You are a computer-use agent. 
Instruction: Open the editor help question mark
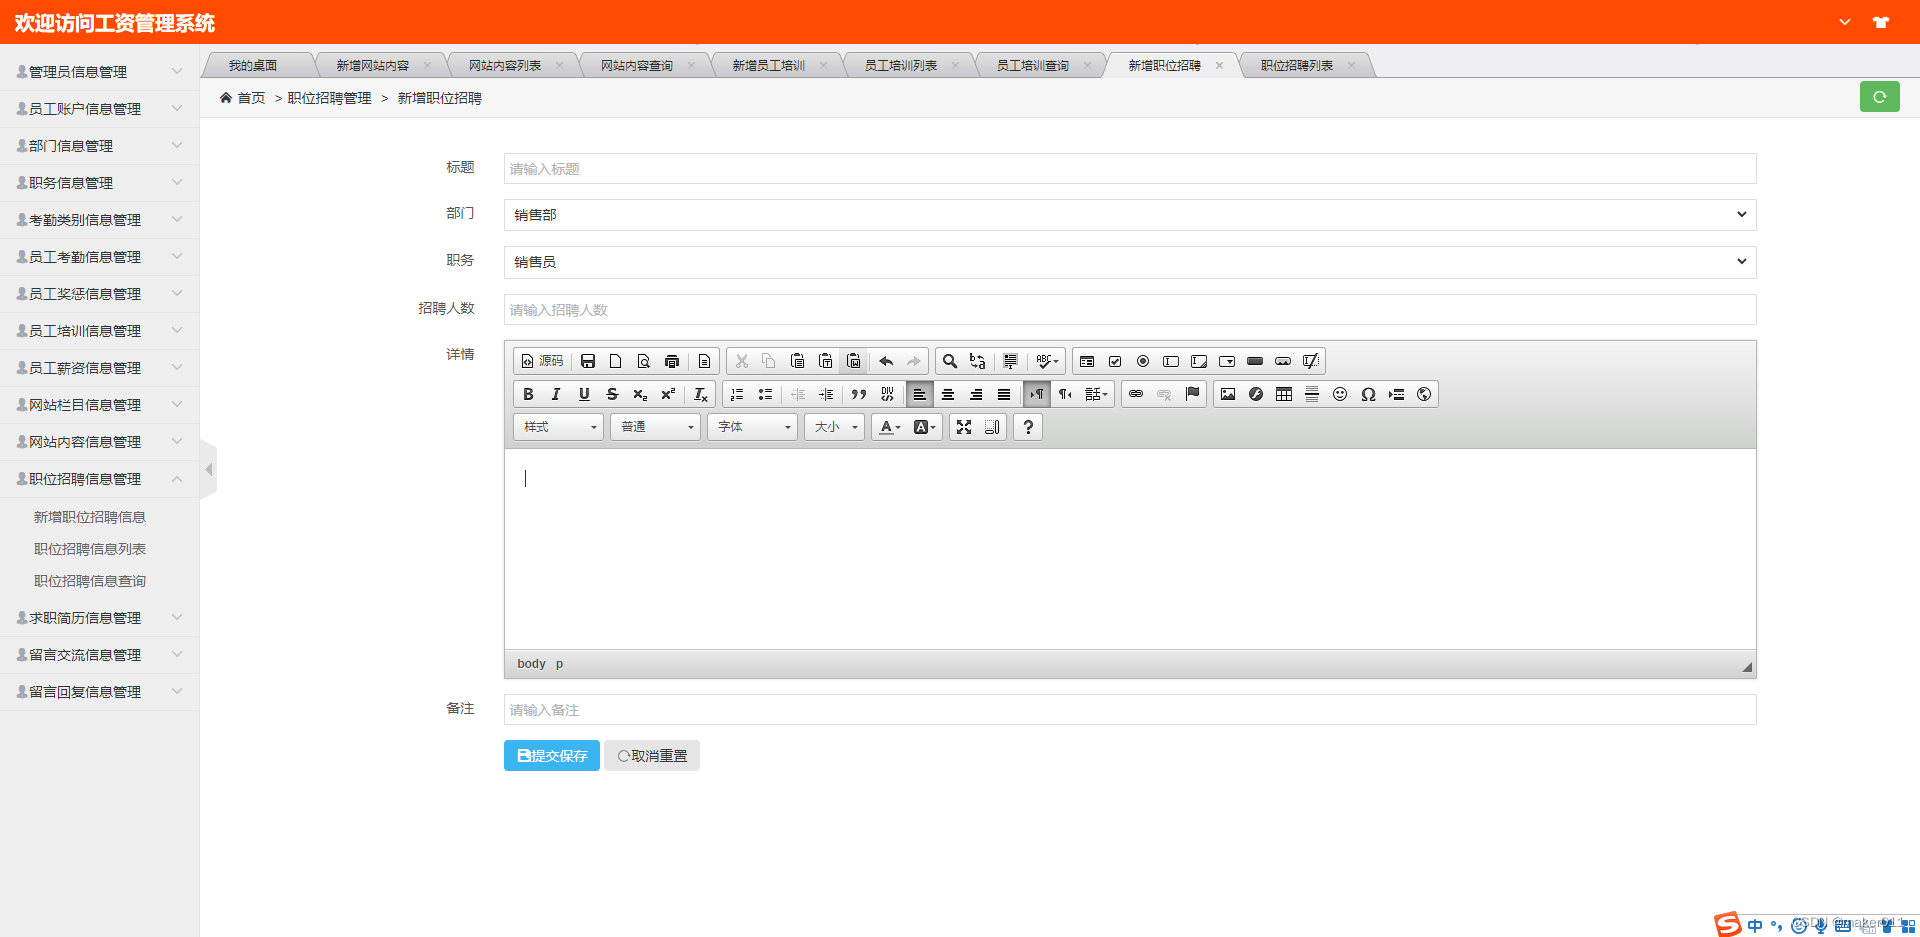pyautogui.click(x=1028, y=427)
